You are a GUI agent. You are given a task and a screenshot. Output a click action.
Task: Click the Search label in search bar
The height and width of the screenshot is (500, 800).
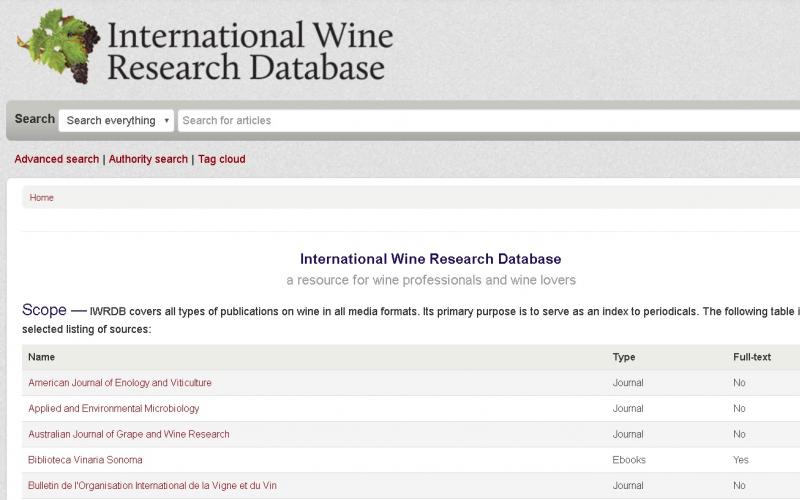click(35, 119)
